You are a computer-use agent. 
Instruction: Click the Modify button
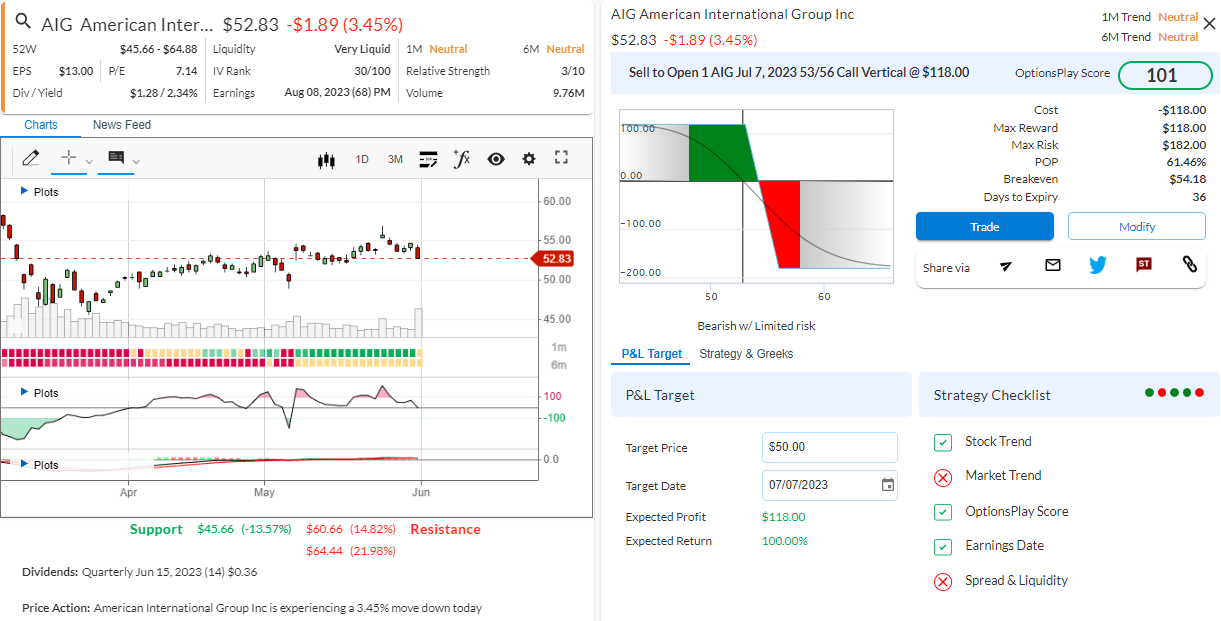pyautogui.click(x=1137, y=227)
